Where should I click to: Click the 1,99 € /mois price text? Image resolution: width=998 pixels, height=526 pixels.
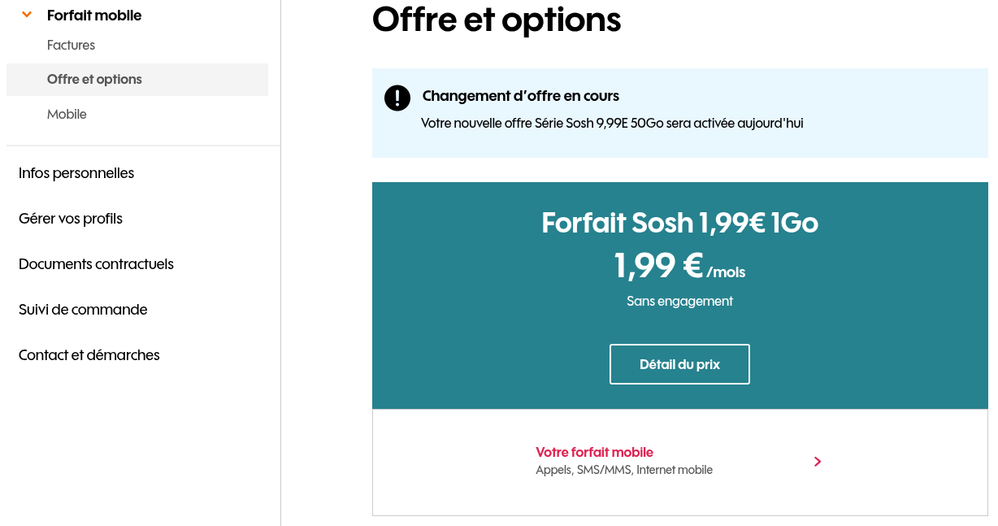680,266
